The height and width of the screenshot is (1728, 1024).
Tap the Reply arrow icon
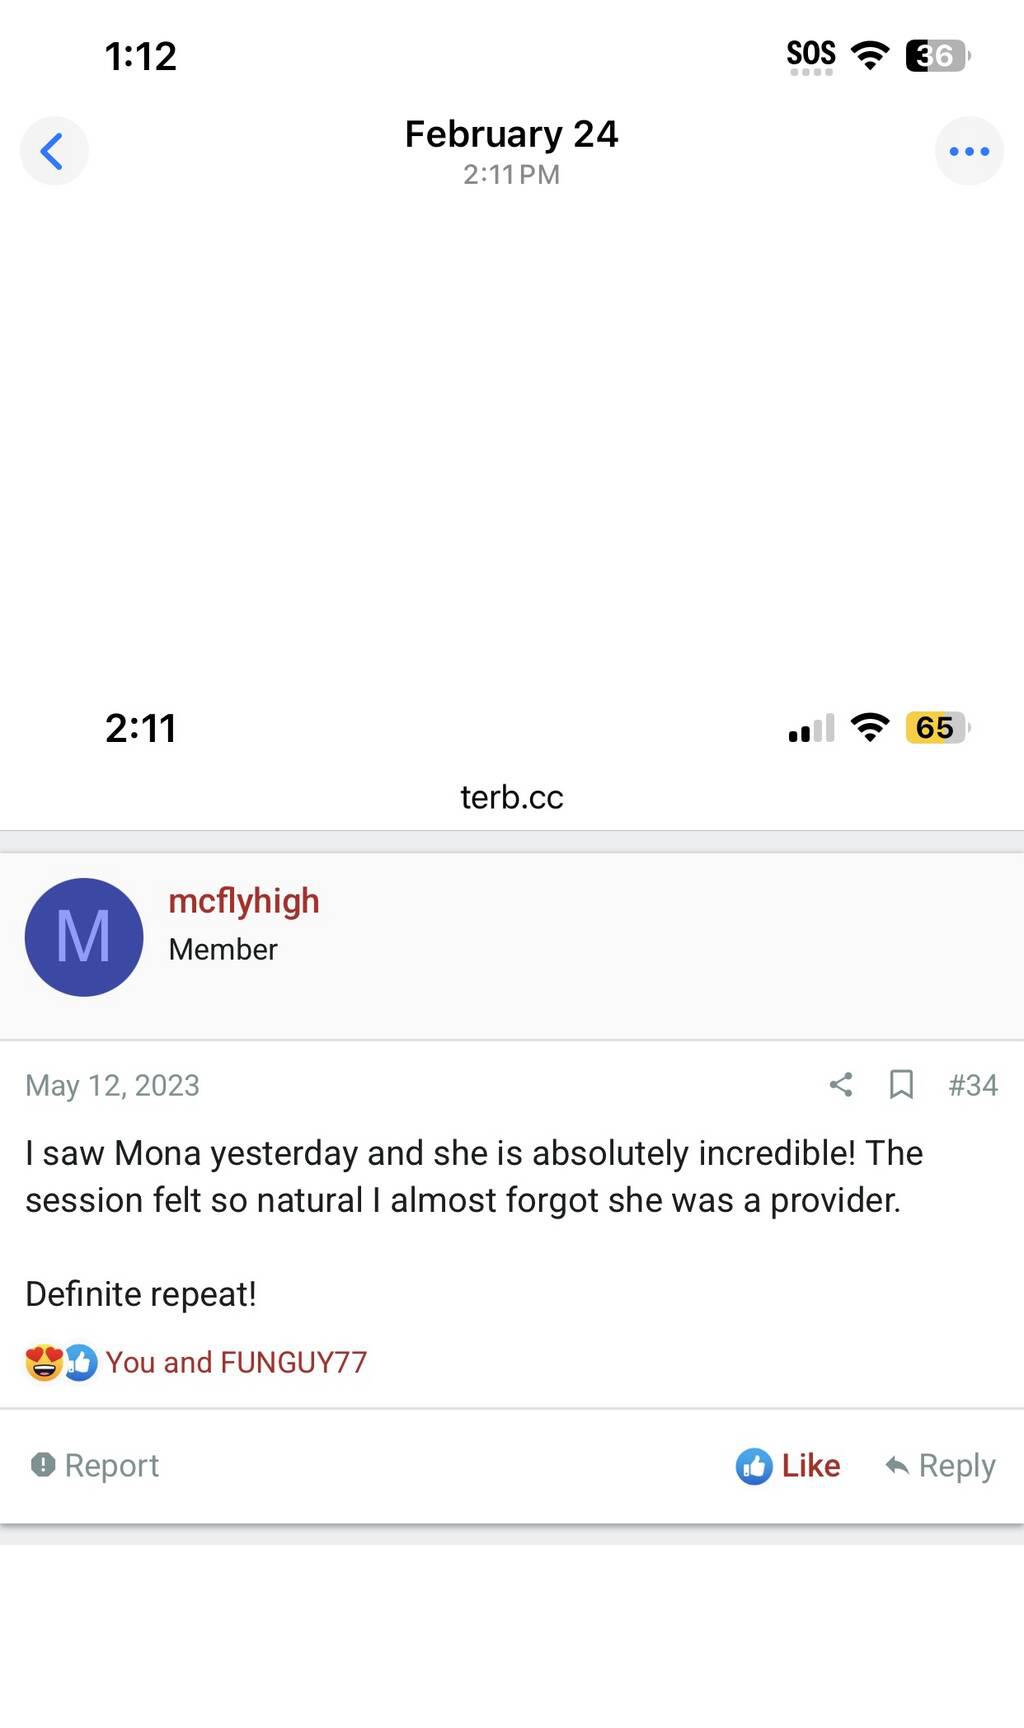pyautogui.click(x=897, y=1466)
